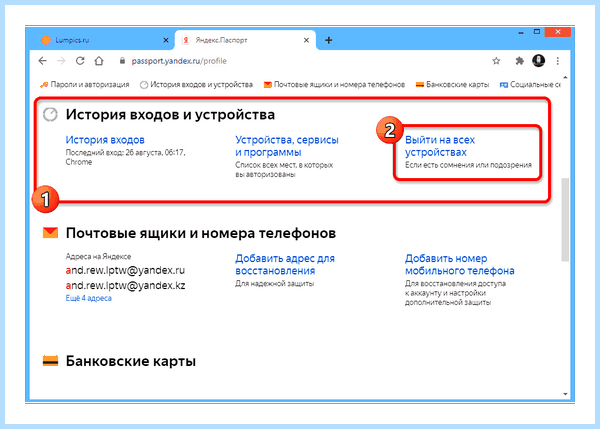Open the Социальные сети nav item
This screenshot has height=429, width=600.
click(x=530, y=85)
